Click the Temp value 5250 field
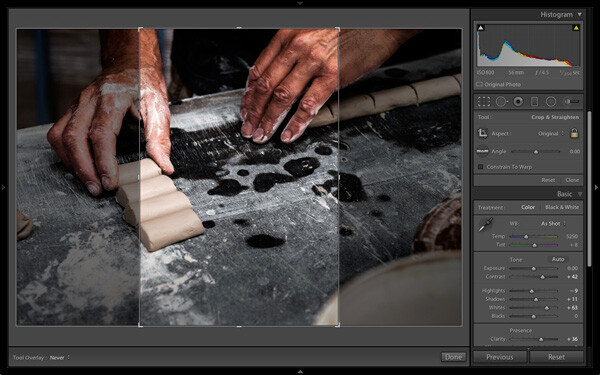The height and width of the screenshot is (375, 600). [x=572, y=236]
